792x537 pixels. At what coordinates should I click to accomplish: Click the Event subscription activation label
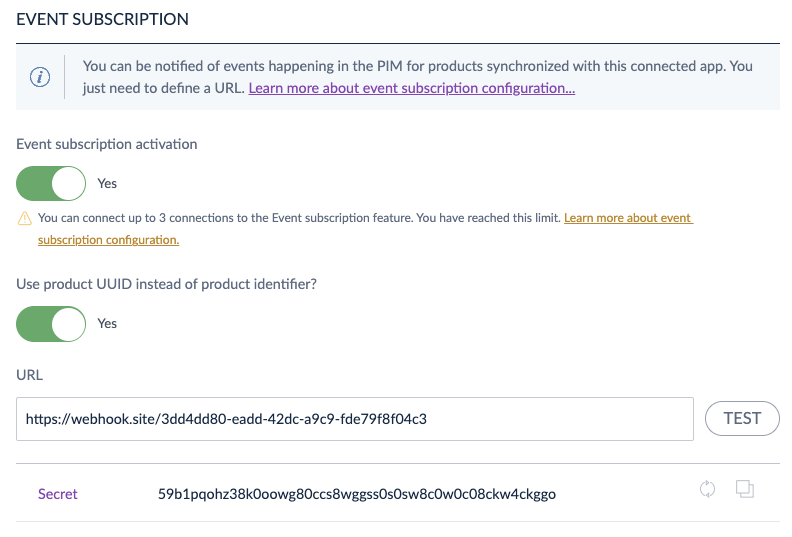(x=107, y=144)
